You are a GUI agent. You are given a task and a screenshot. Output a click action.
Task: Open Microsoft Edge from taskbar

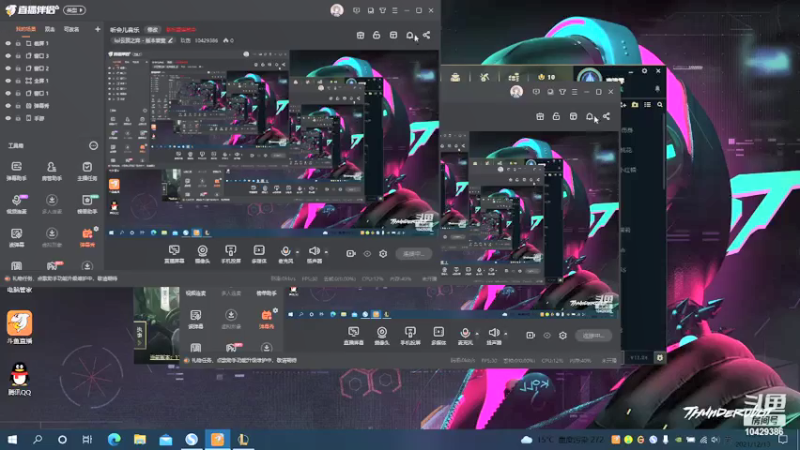point(114,439)
